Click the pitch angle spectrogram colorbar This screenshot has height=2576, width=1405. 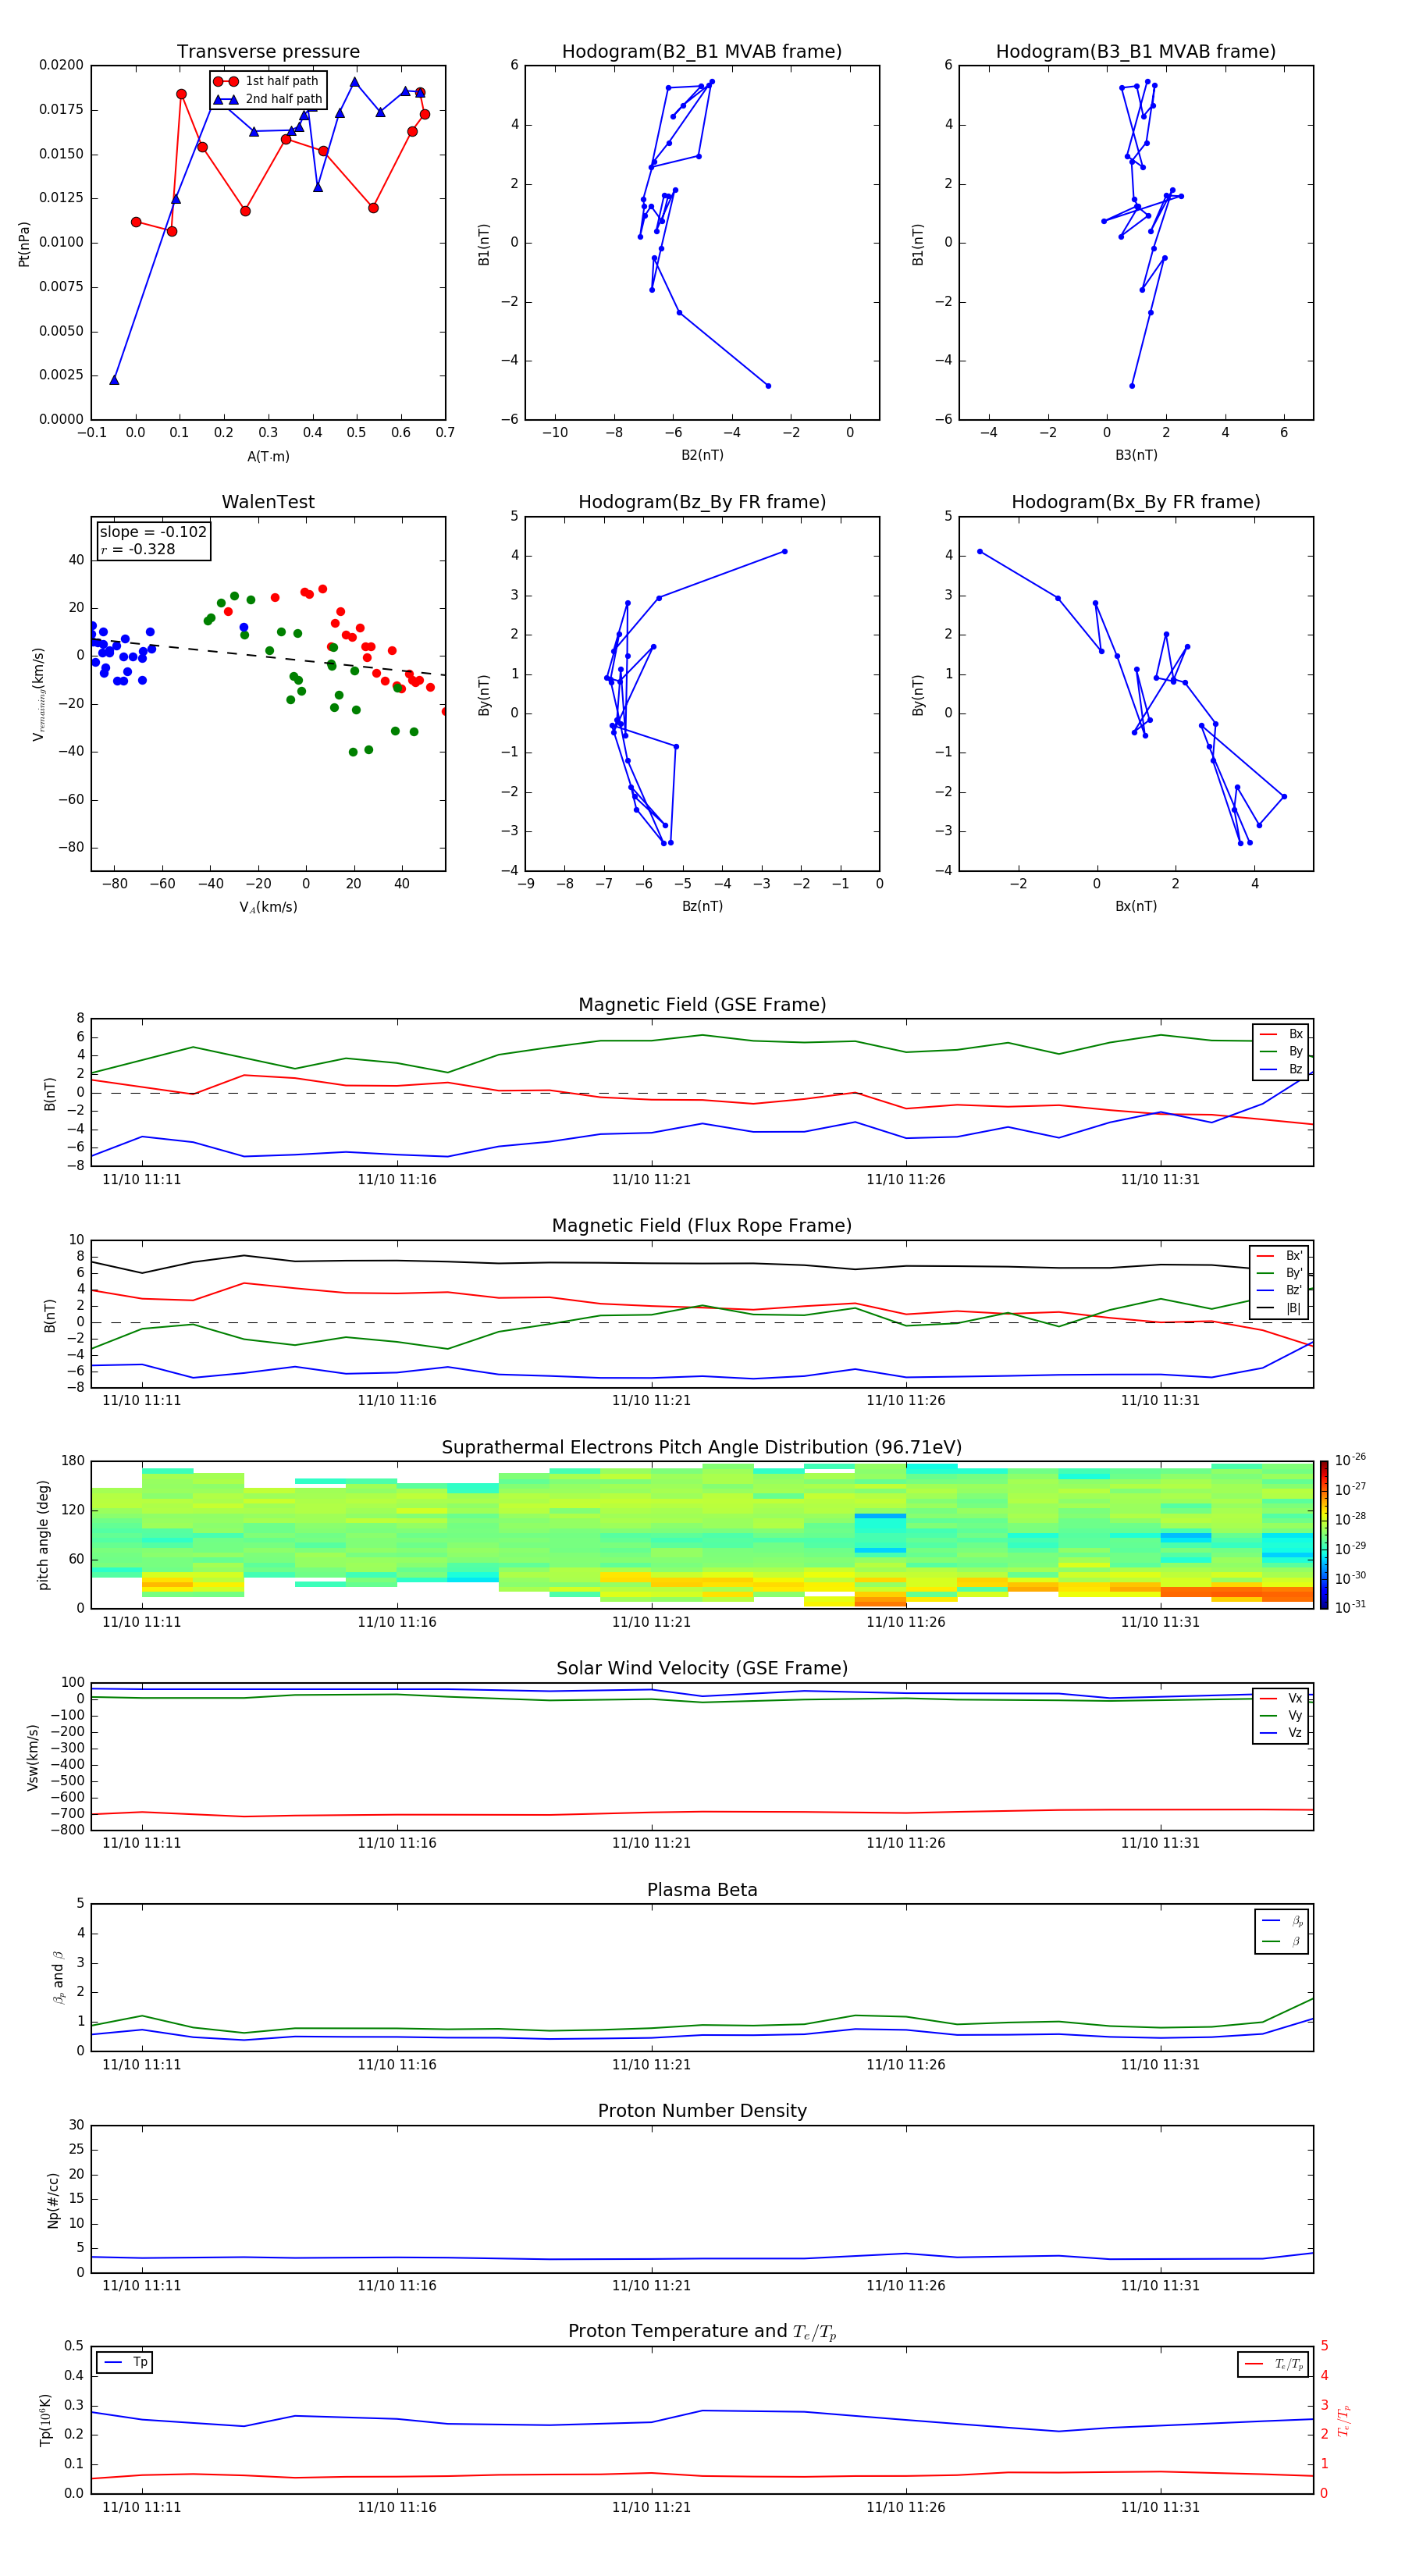point(1324,1535)
